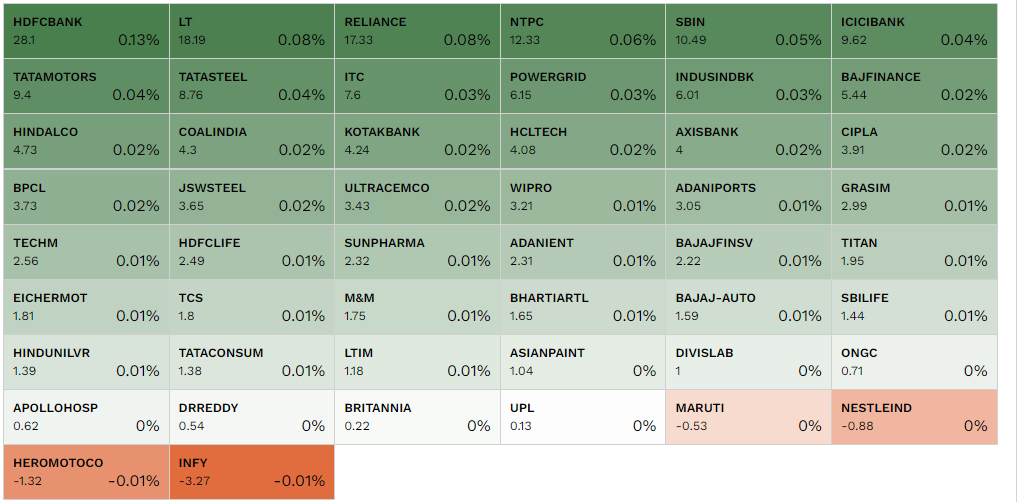Select the APOLLOHOSP tile

pyautogui.click(x=86, y=417)
